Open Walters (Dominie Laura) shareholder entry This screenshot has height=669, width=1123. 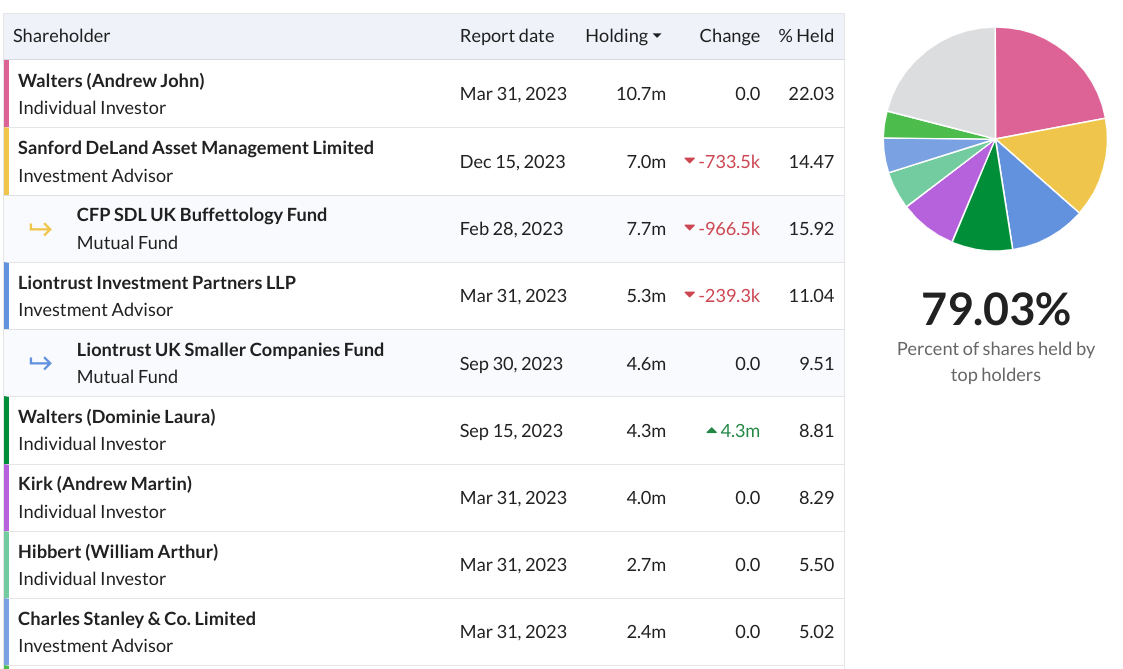pyautogui.click(x=117, y=416)
